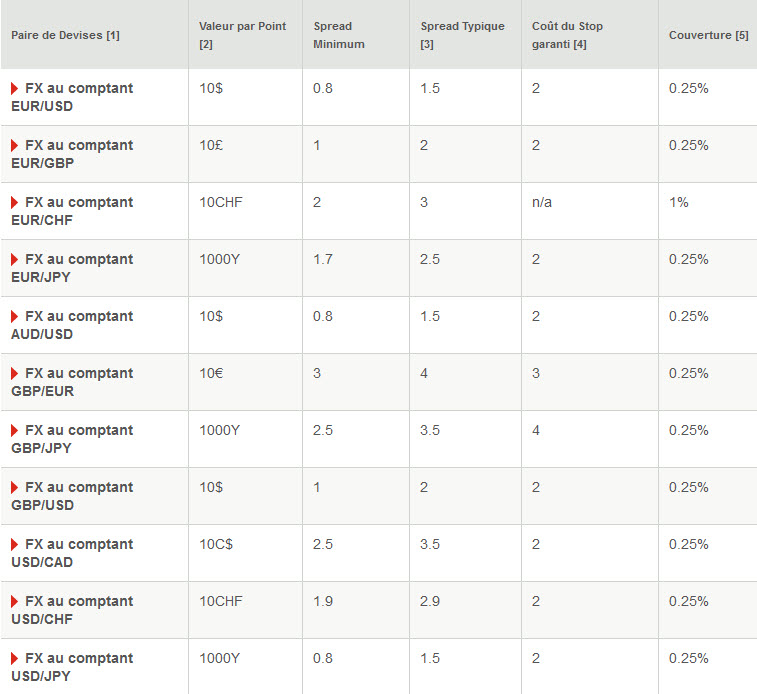Click the red triangle beside EUR/CHF
757x694 pixels.
pos(15,203)
